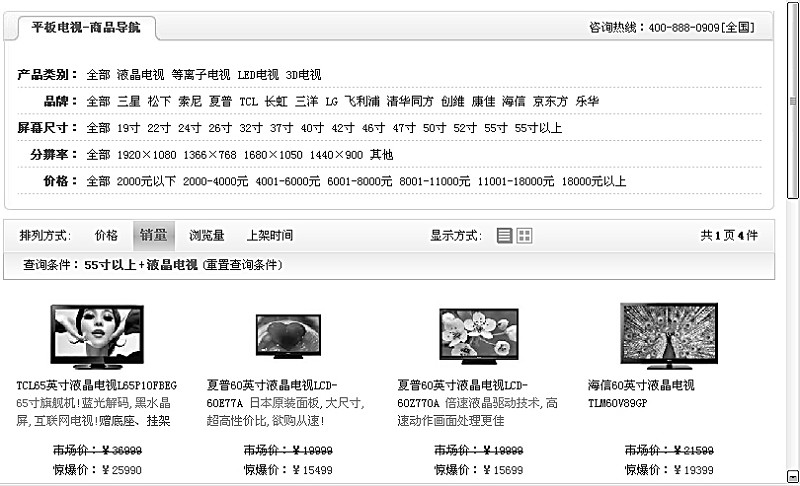Select 全部 in 屏幕尺寸 row
Viewport: 800px width, 486px height.
click(x=98, y=128)
